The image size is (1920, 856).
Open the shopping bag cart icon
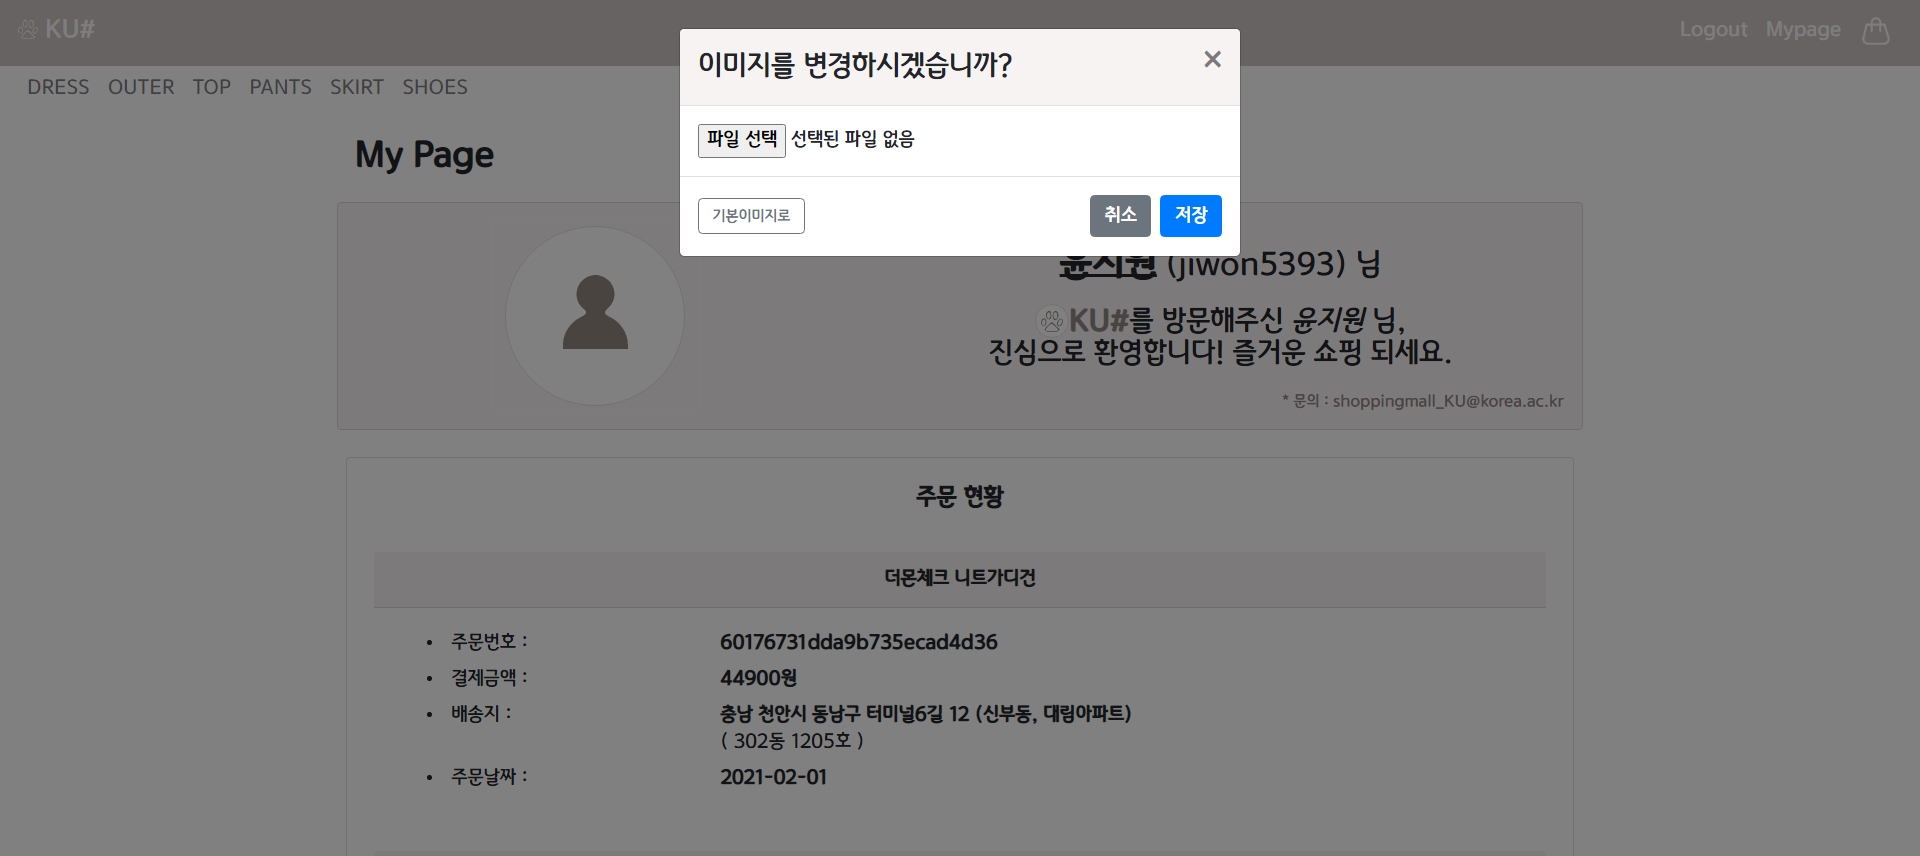click(1875, 31)
